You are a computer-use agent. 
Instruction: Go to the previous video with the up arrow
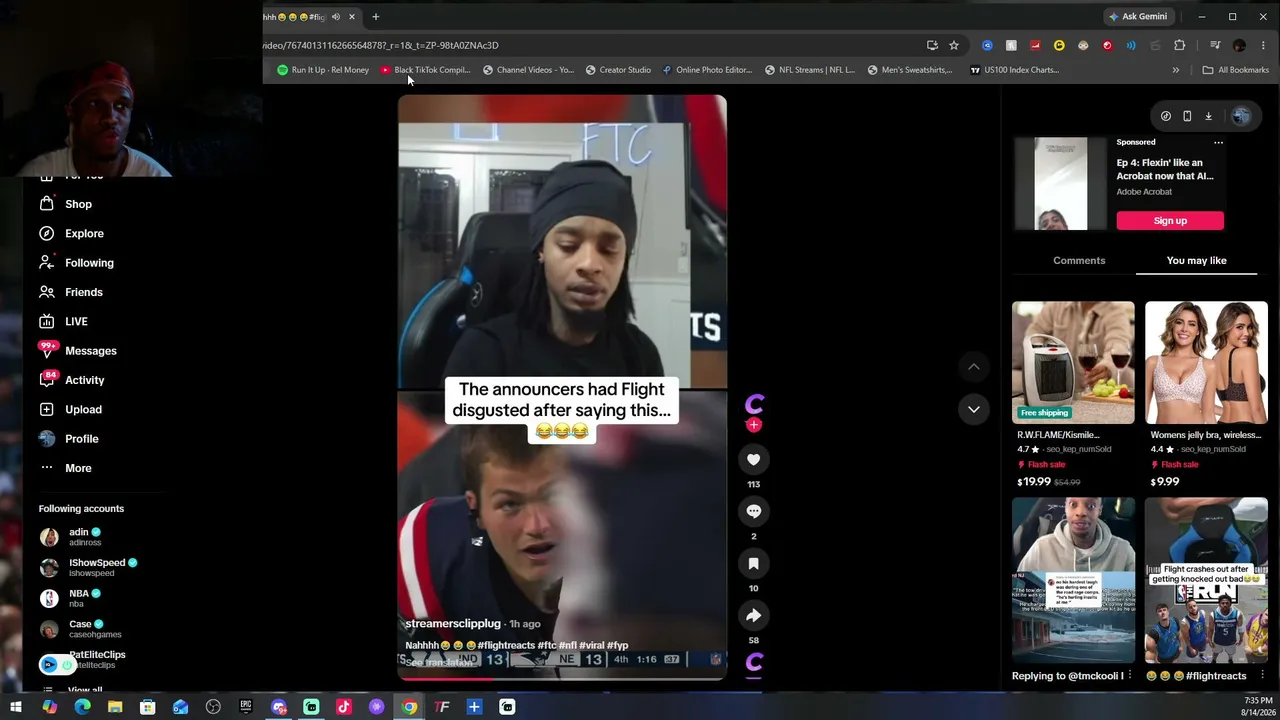973,367
